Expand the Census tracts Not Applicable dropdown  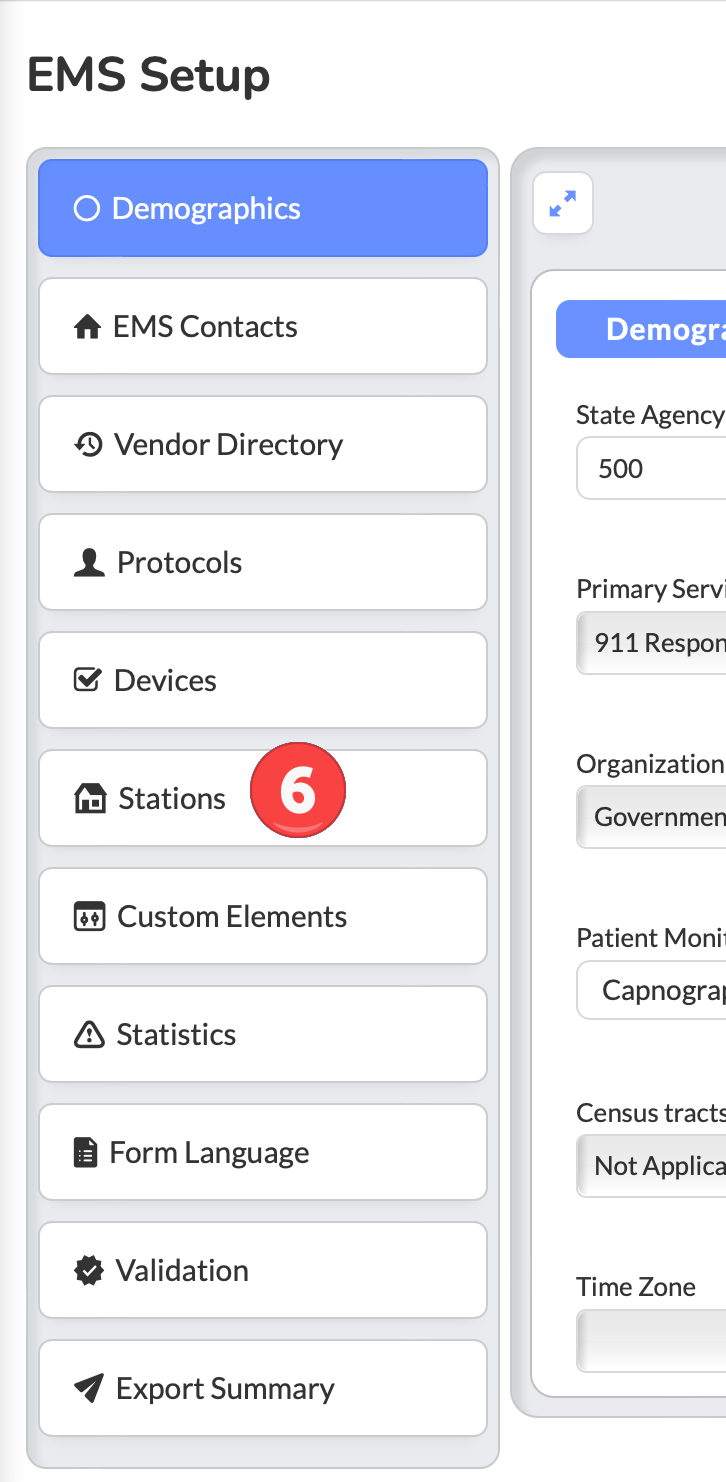[651, 1166]
